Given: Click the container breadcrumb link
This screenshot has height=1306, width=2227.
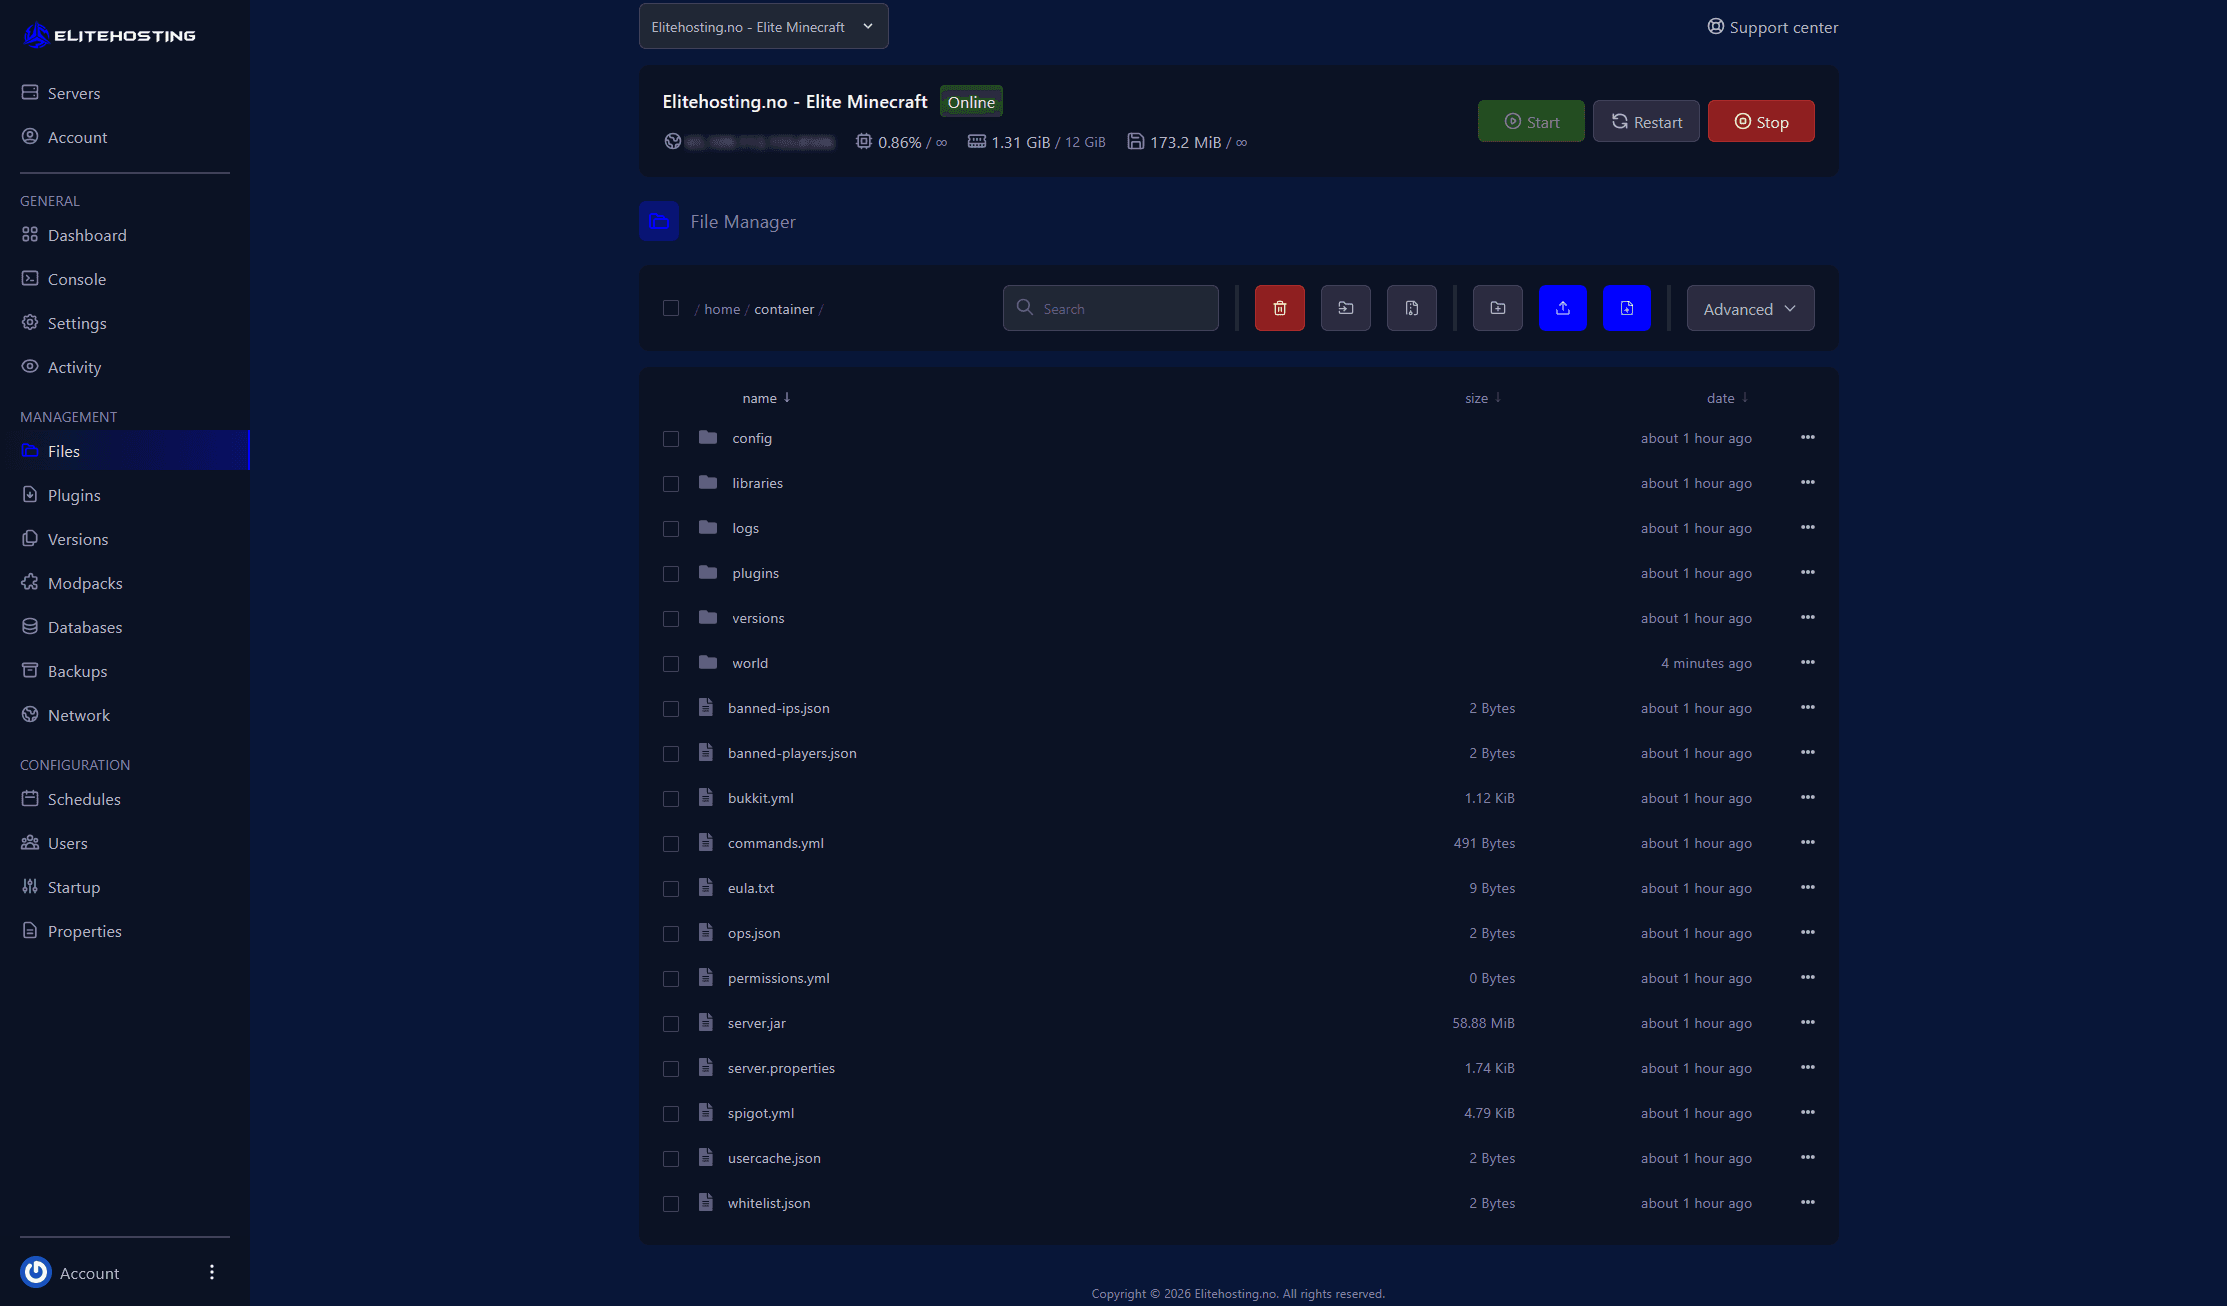Looking at the screenshot, I should [x=784, y=309].
